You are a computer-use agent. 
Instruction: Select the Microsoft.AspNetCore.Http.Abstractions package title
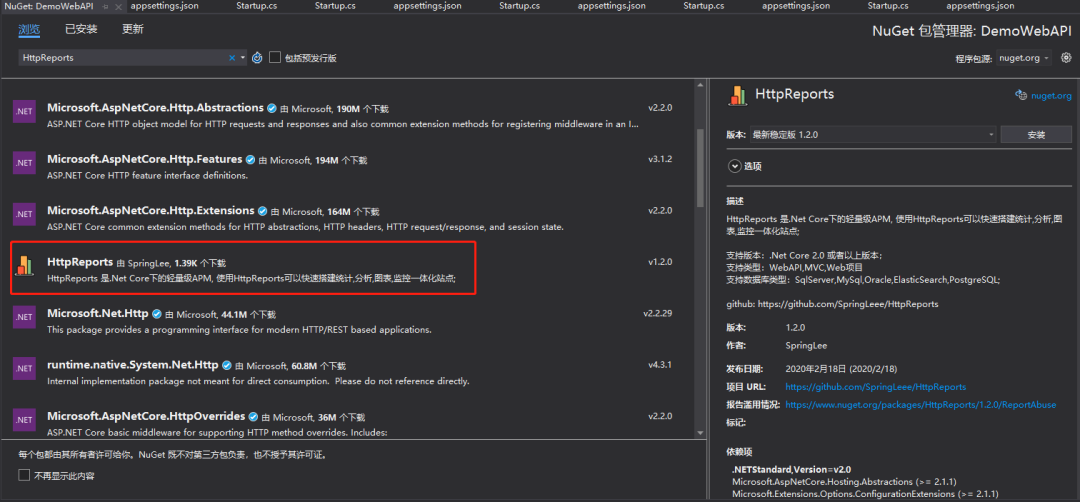156,108
